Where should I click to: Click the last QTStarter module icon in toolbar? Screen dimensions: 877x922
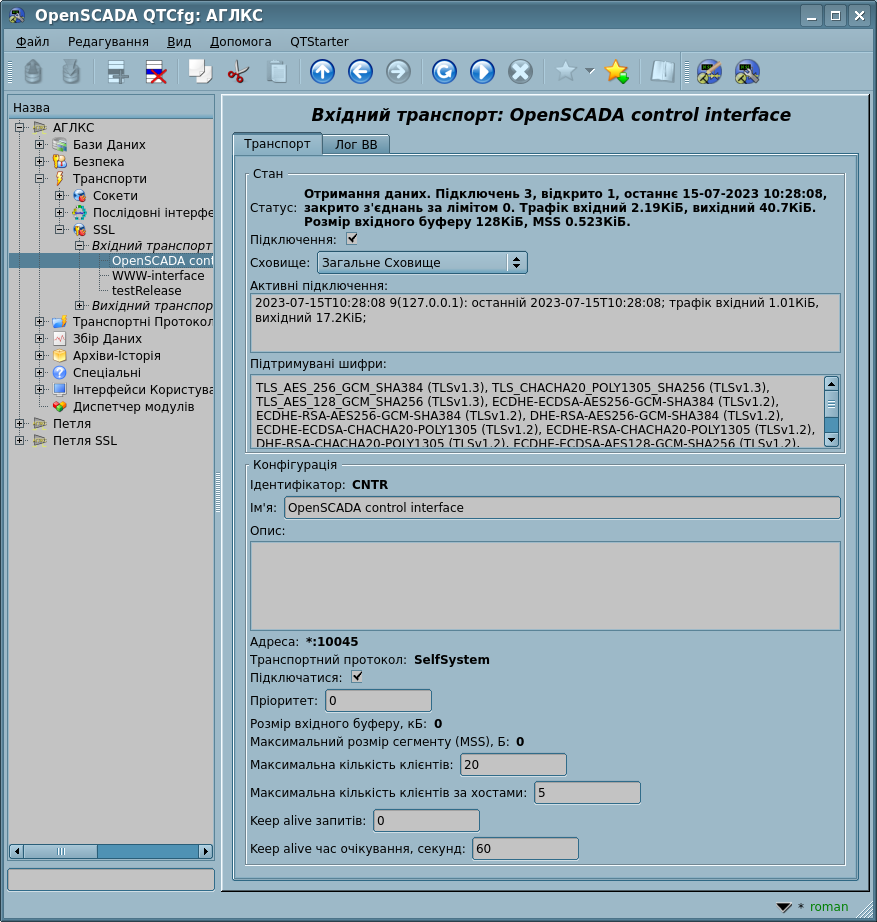pyautogui.click(x=747, y=72)
